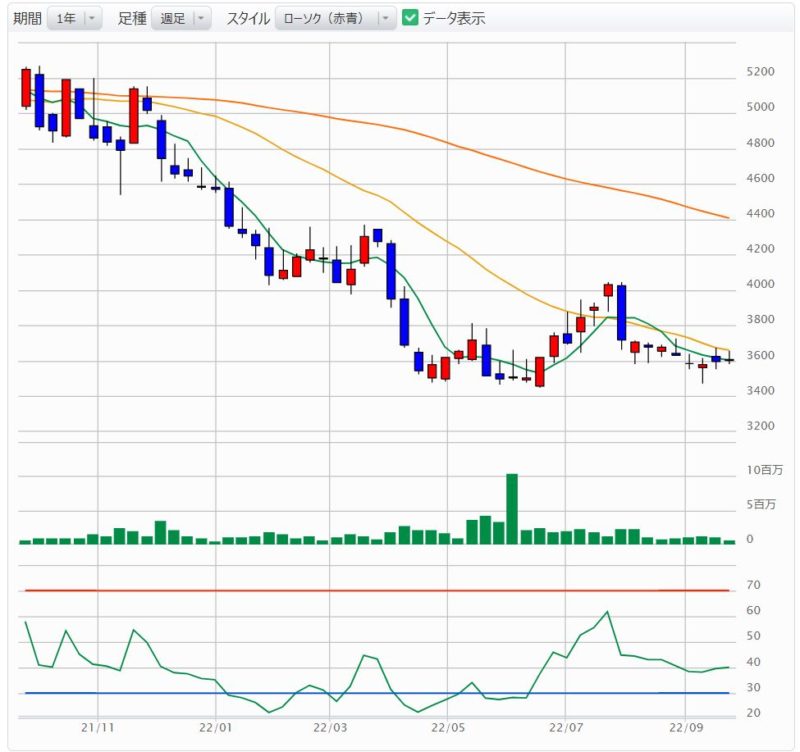Open the 期間 dropdown showing 1年
The image size is (800, 752).
(x=76, y=18)
